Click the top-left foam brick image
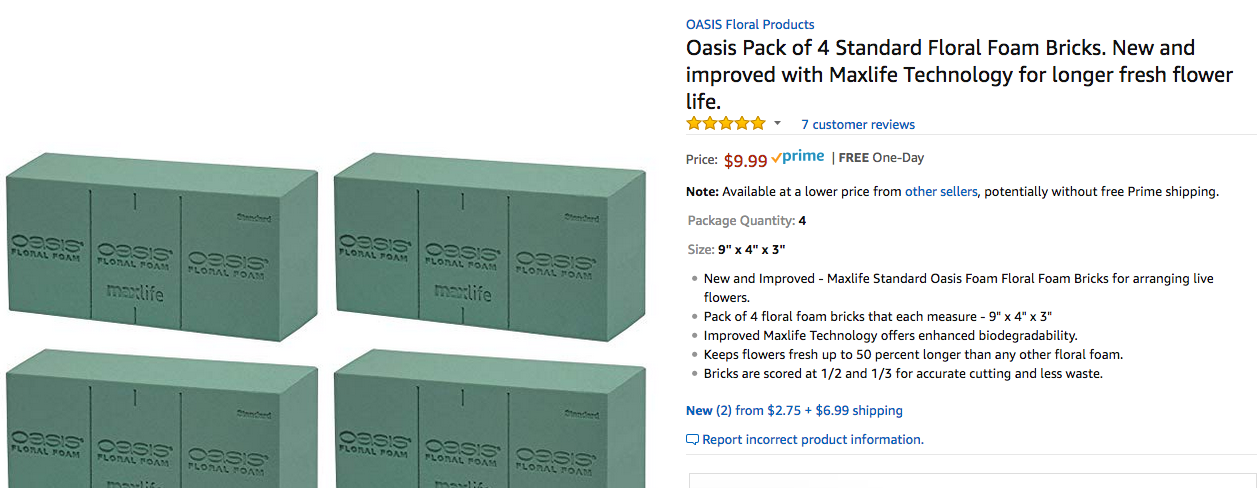 point(162,245)
